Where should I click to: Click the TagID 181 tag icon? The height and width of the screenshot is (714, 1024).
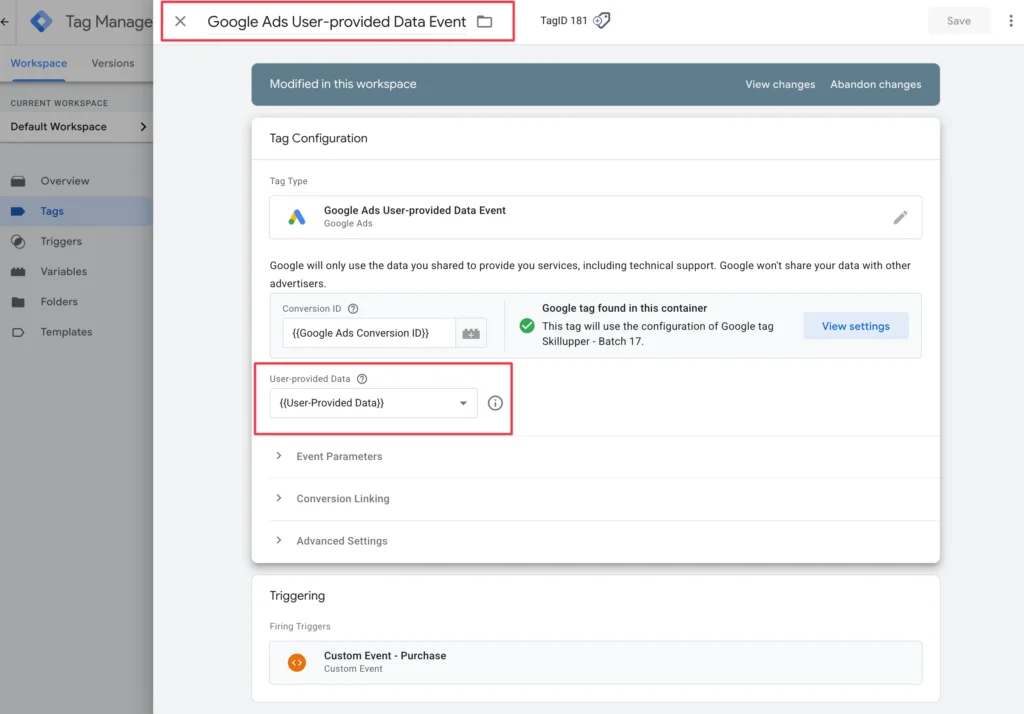point(601,21)
